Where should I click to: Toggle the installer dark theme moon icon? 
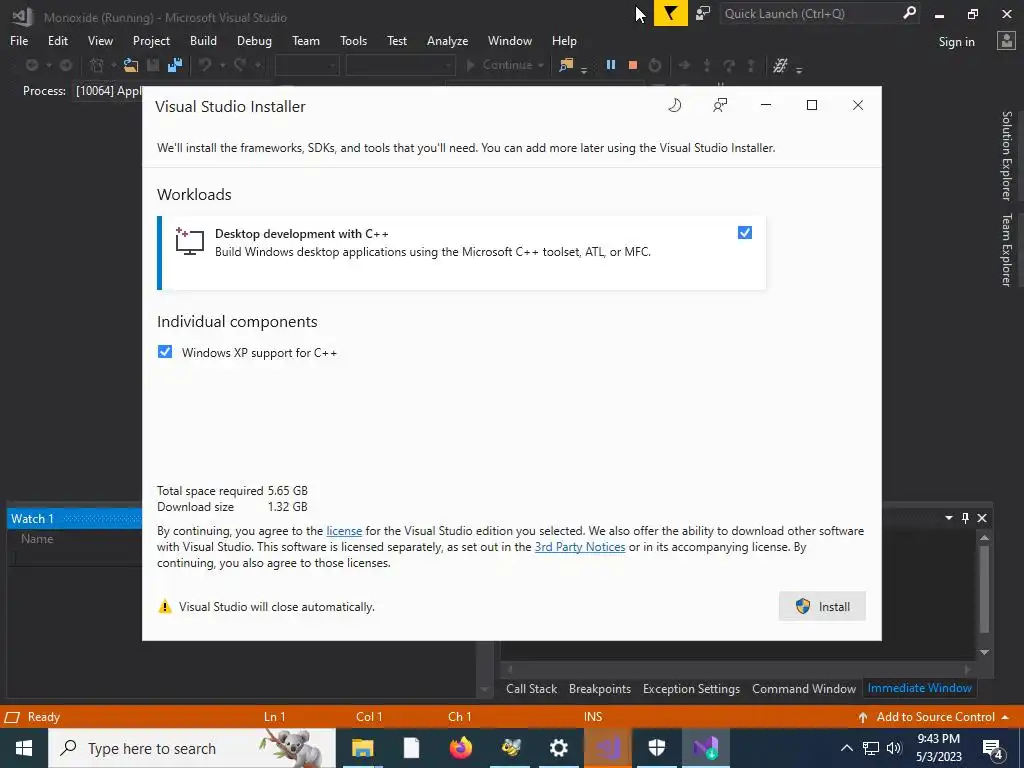675,105
